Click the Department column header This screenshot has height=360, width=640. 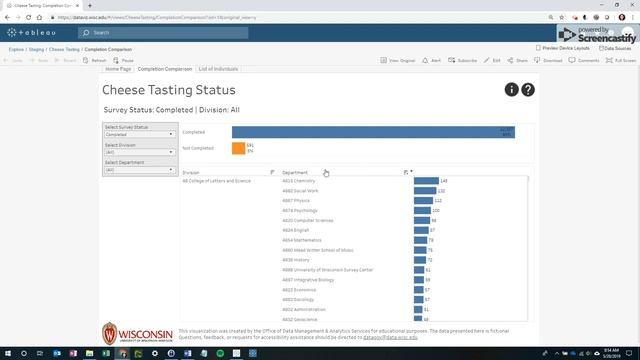(x=295, y=173)
